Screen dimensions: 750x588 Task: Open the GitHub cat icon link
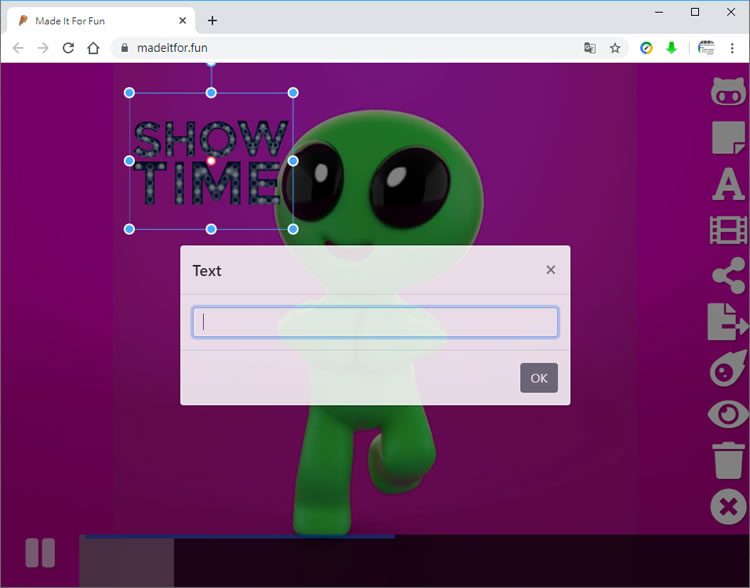click(x=728, y=91)
